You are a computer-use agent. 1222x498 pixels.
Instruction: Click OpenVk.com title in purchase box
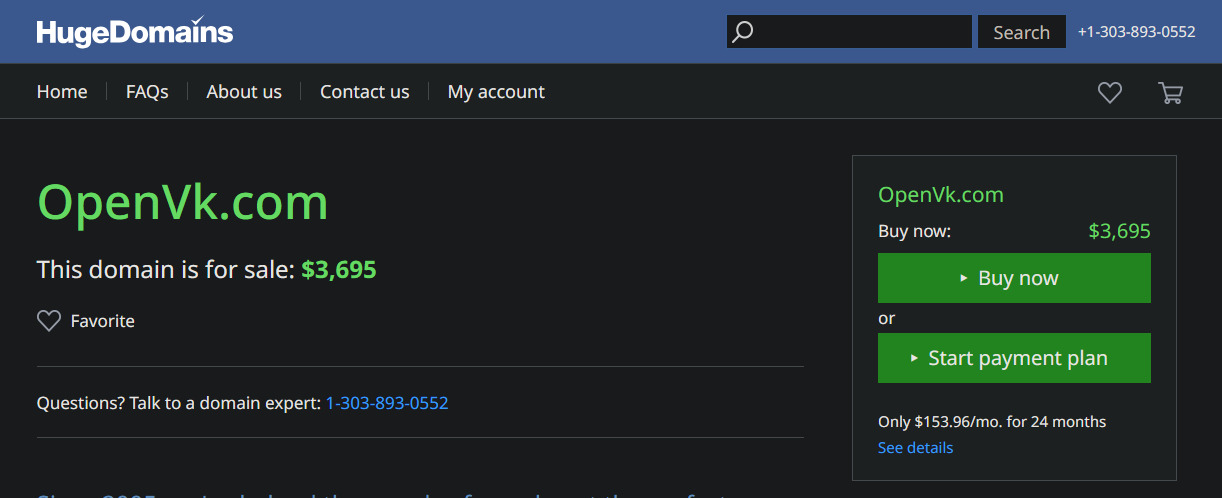coord(941,195)
